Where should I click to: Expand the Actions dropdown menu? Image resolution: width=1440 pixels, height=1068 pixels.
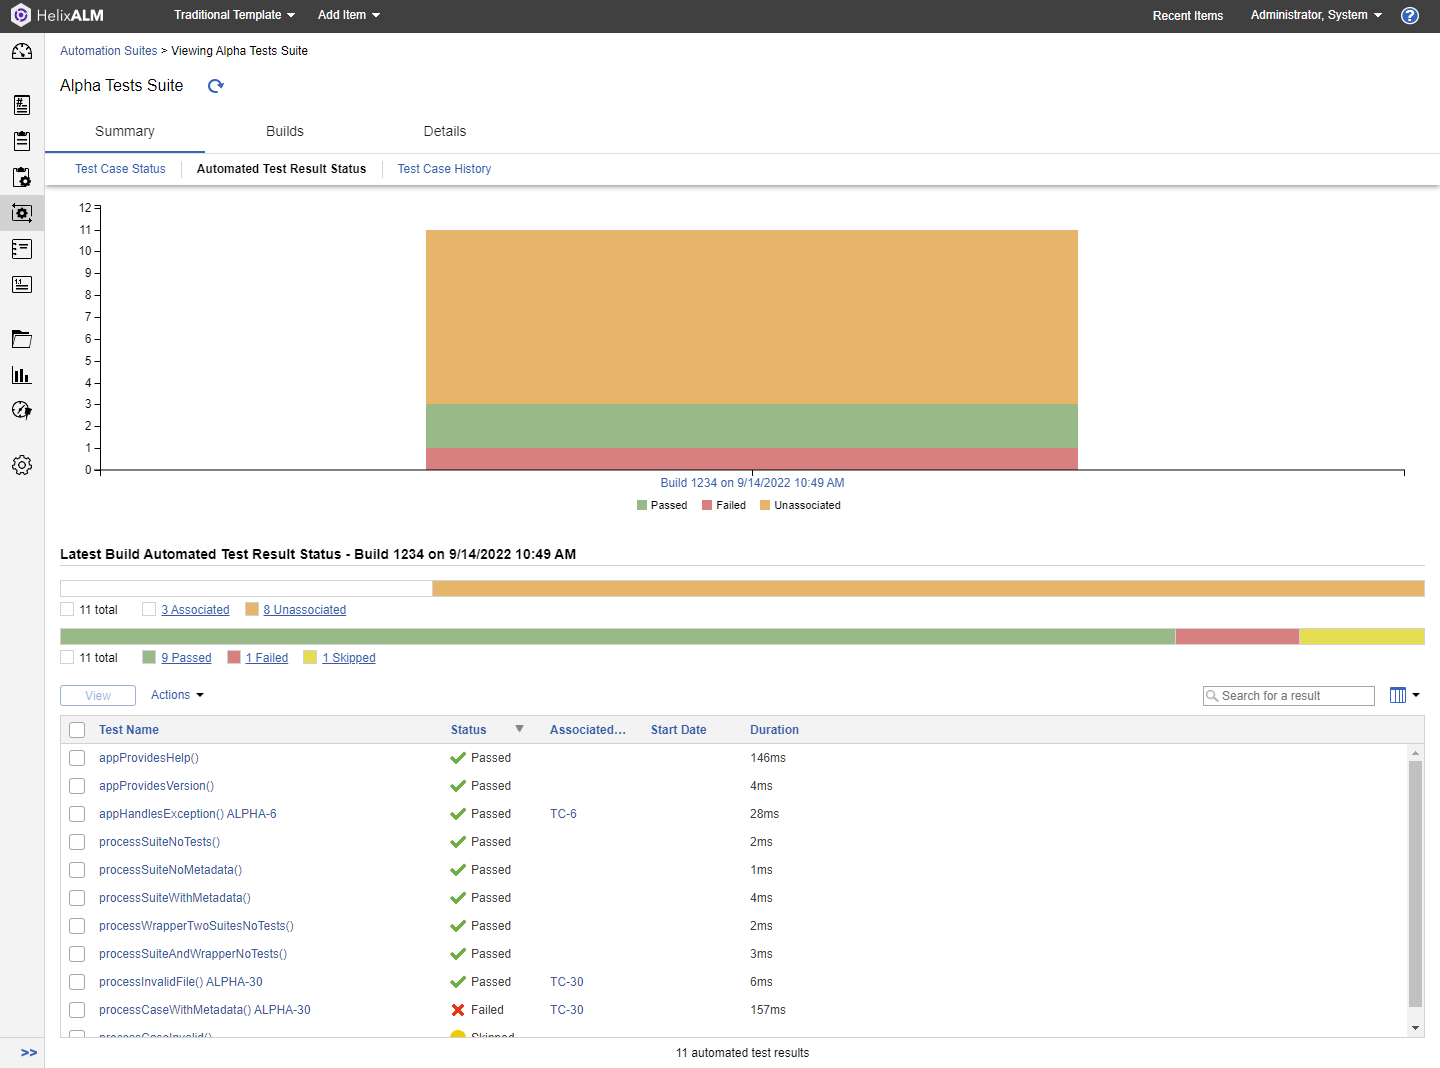pos(177,695)
